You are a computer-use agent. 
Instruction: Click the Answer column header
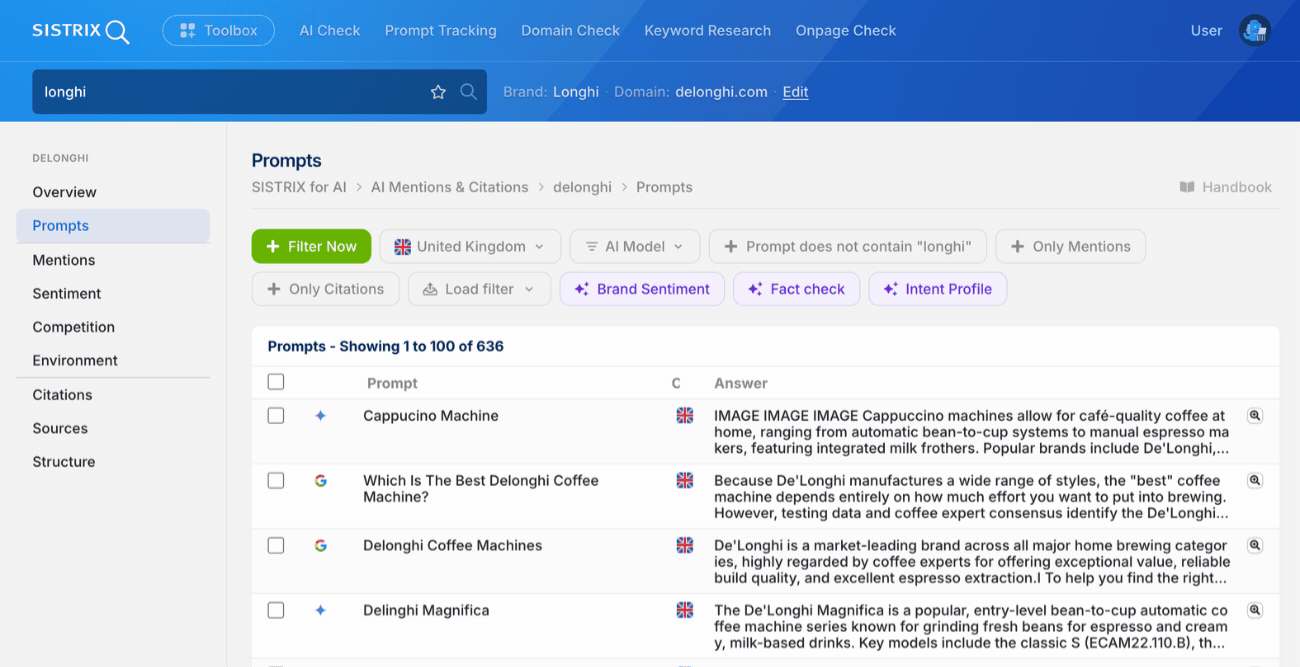(x=741, y=383)
